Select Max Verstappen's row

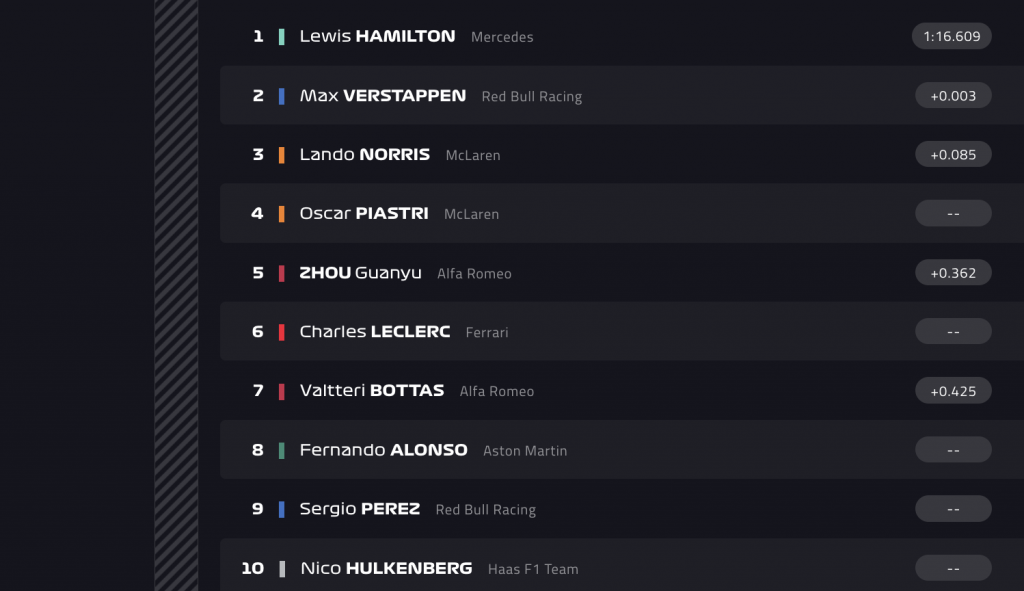(382, 96)
